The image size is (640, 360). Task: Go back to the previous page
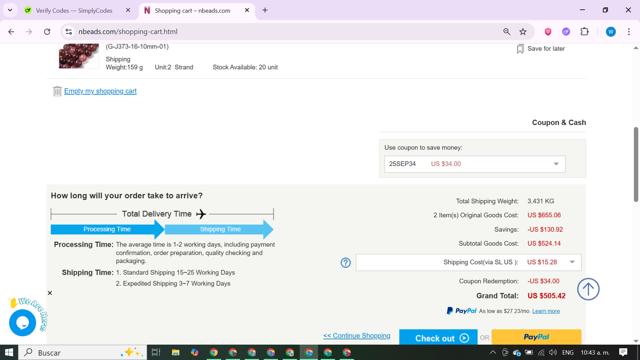click(x=11, y=31)
